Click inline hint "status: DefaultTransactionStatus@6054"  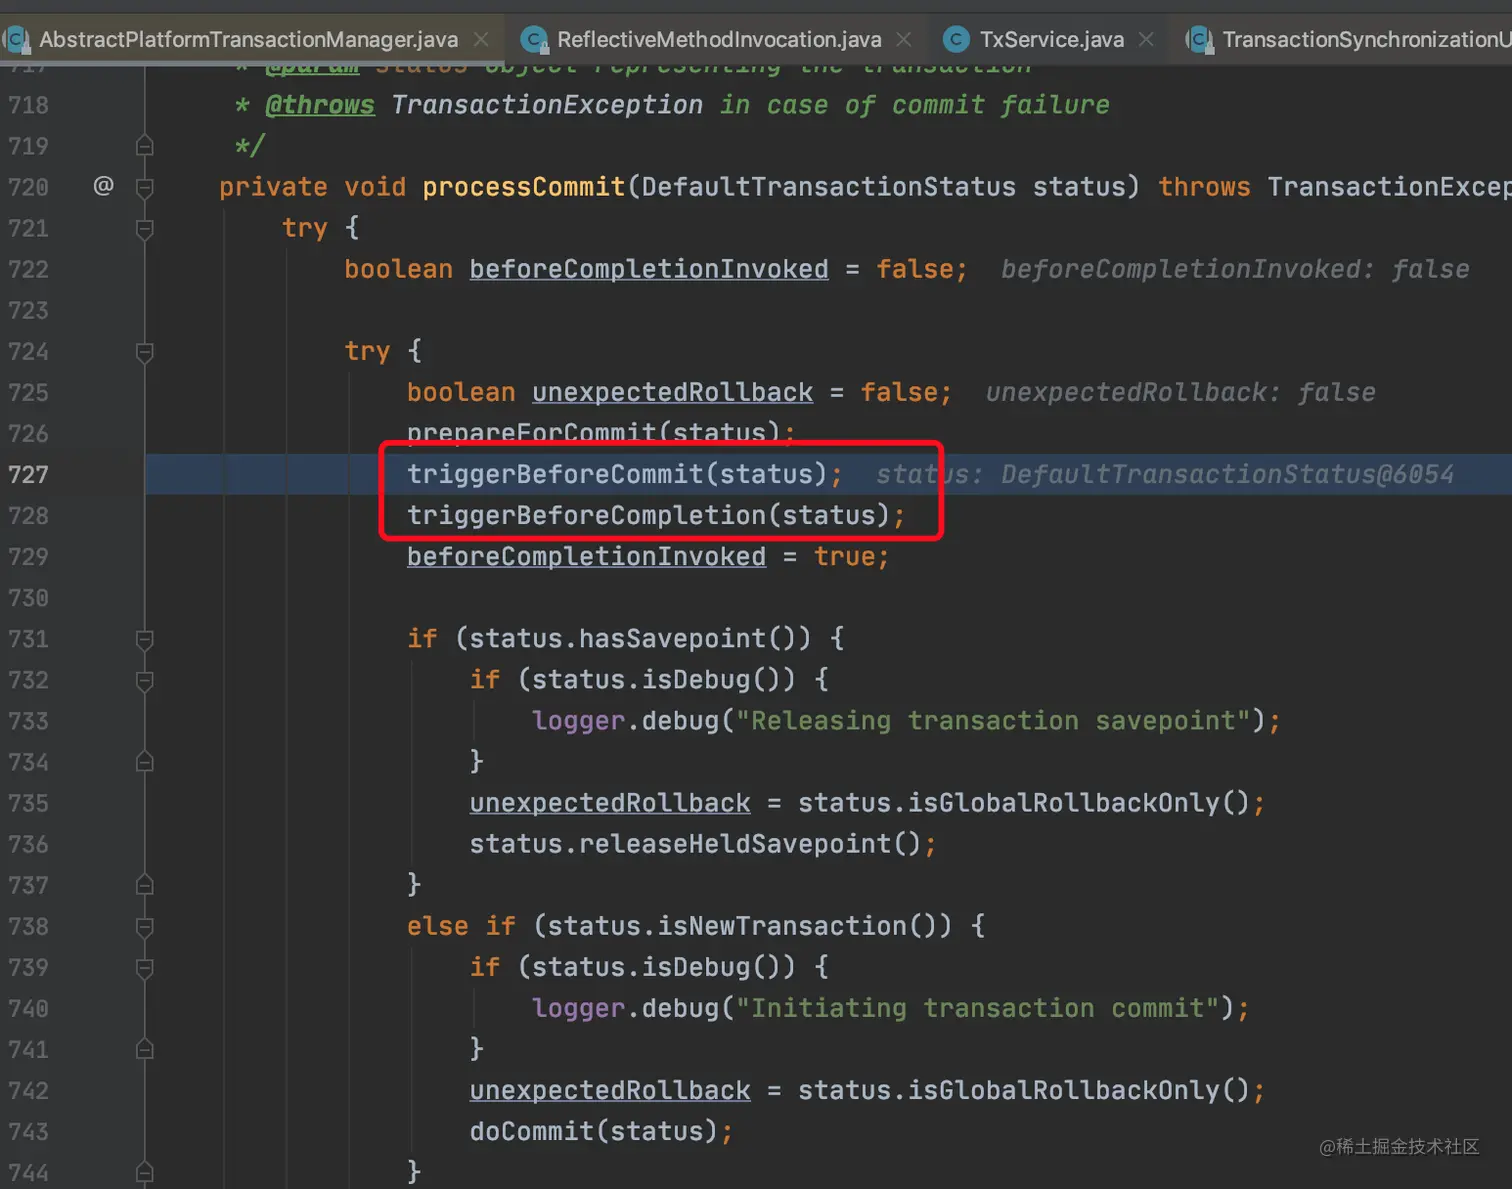[x=1165, y=474]
